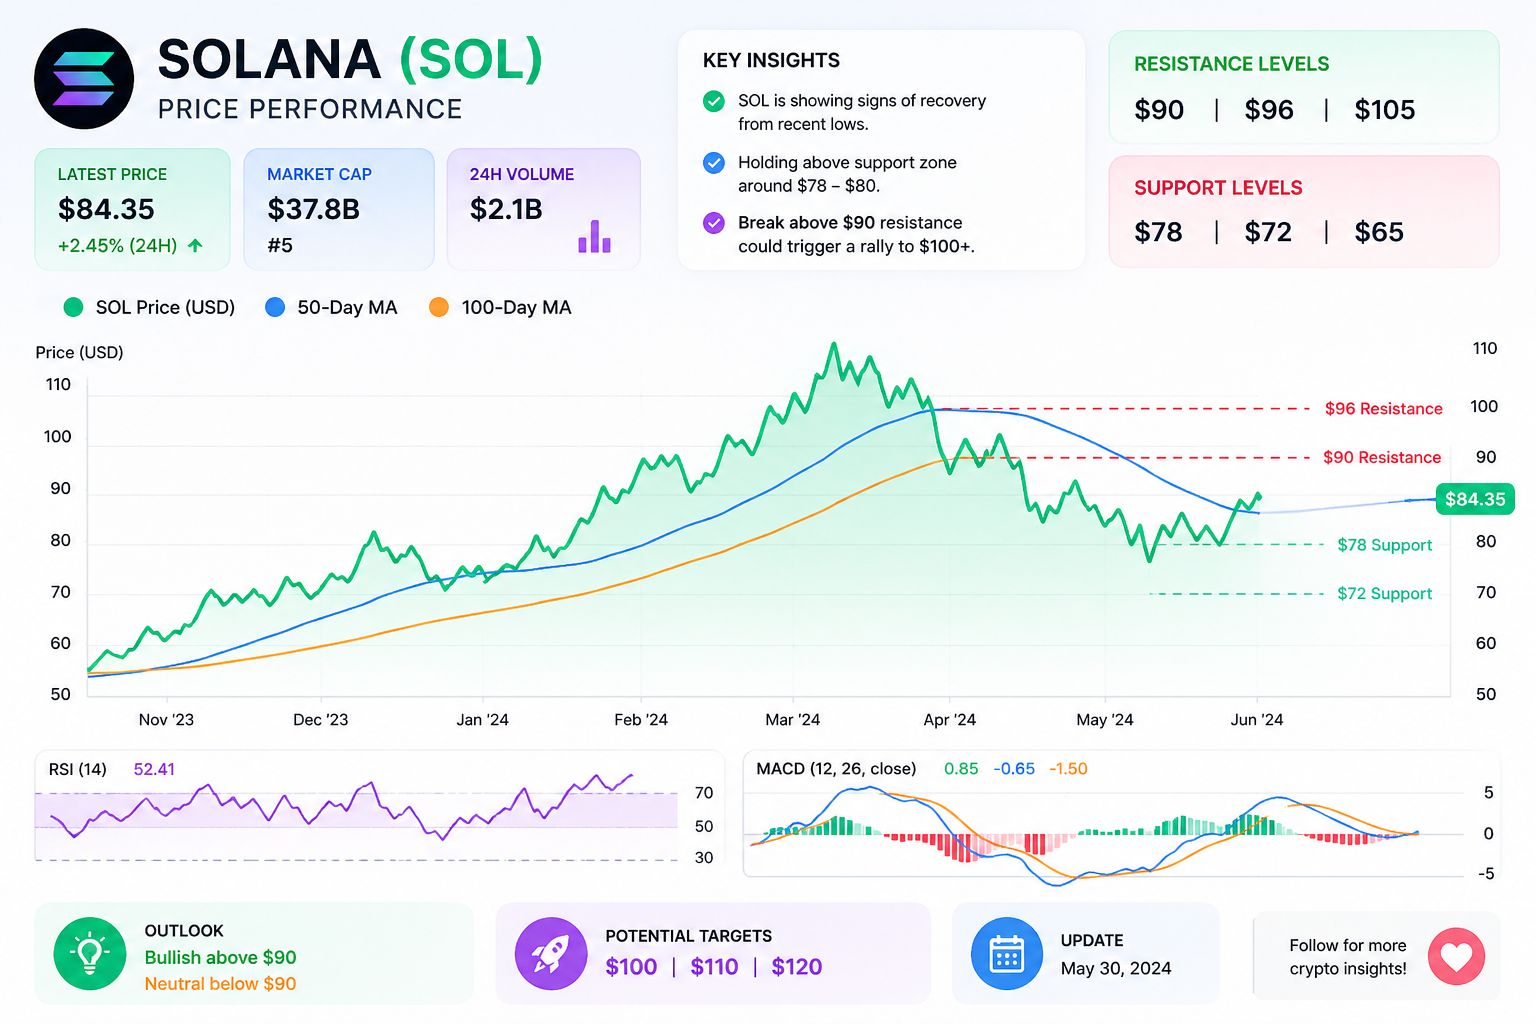Image resolution: width=1536 pixels, height=1024 pixels.
Task: Select the green $84.35 price tag on the chart
Action: (1475, 499)
